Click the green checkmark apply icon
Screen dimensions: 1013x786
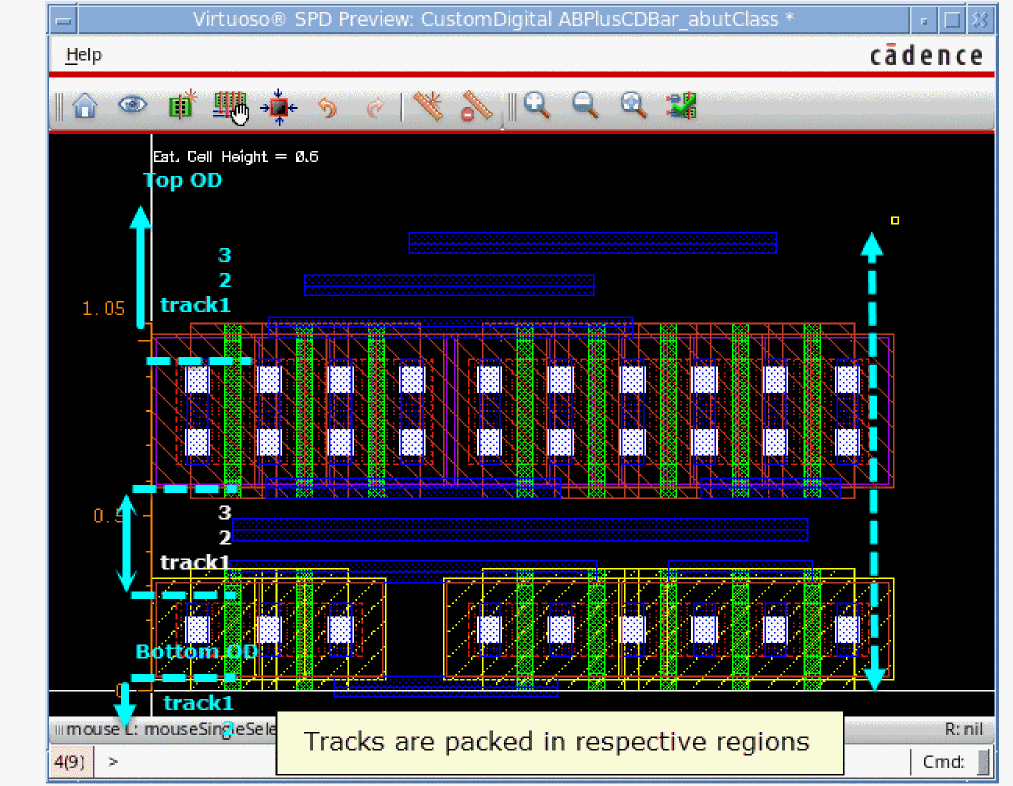pyautogui.click(x=682, y=106)
